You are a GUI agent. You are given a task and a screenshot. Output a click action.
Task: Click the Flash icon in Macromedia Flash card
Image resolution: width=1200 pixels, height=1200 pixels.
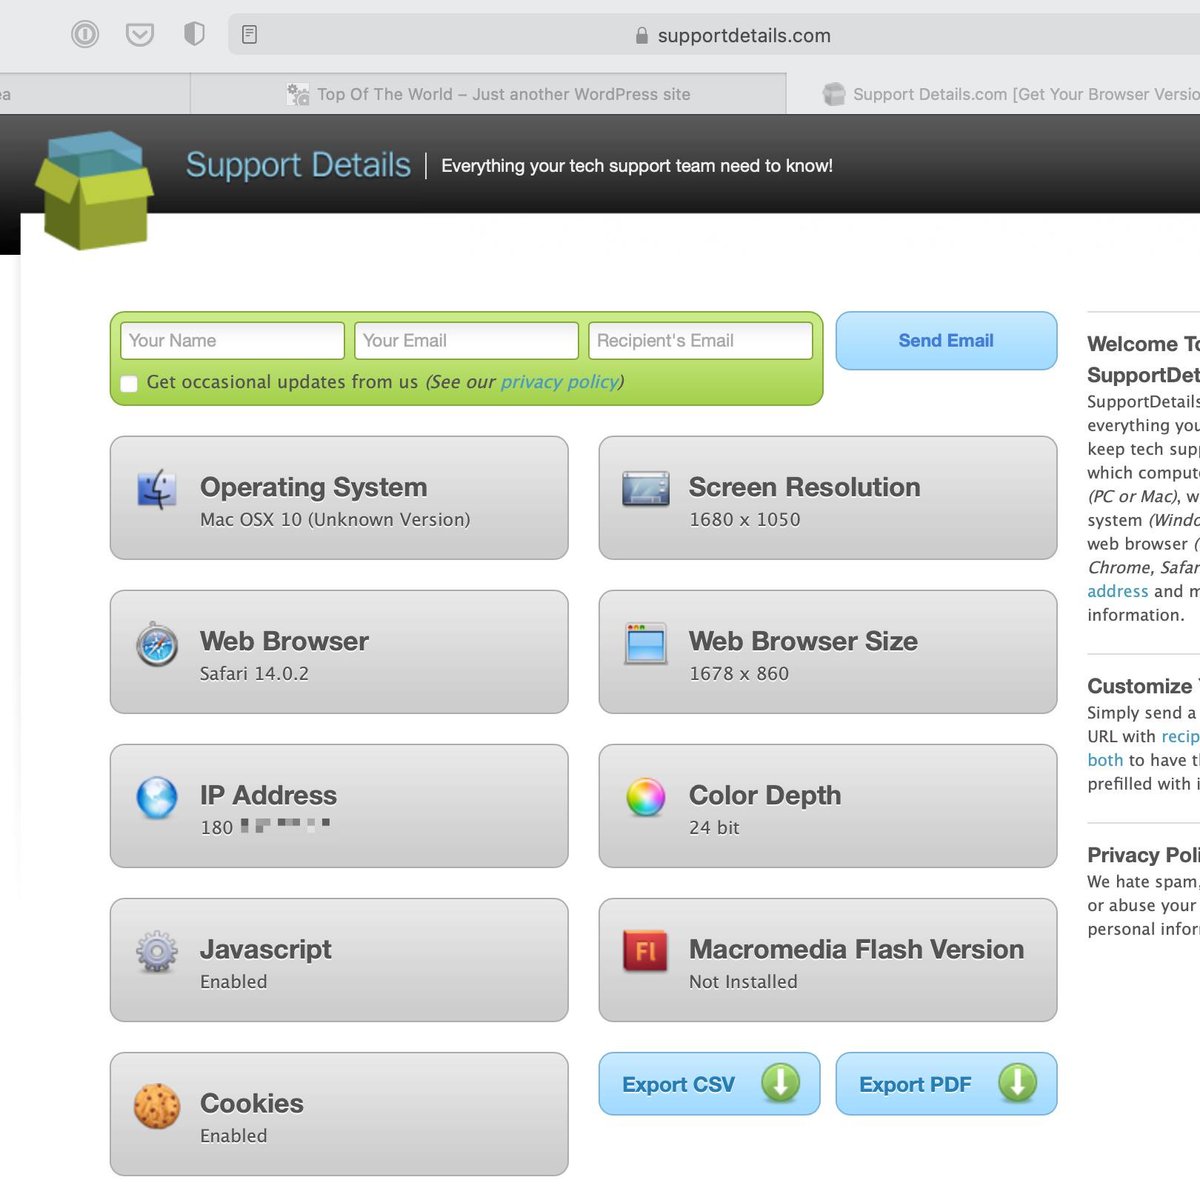(646, 951)
